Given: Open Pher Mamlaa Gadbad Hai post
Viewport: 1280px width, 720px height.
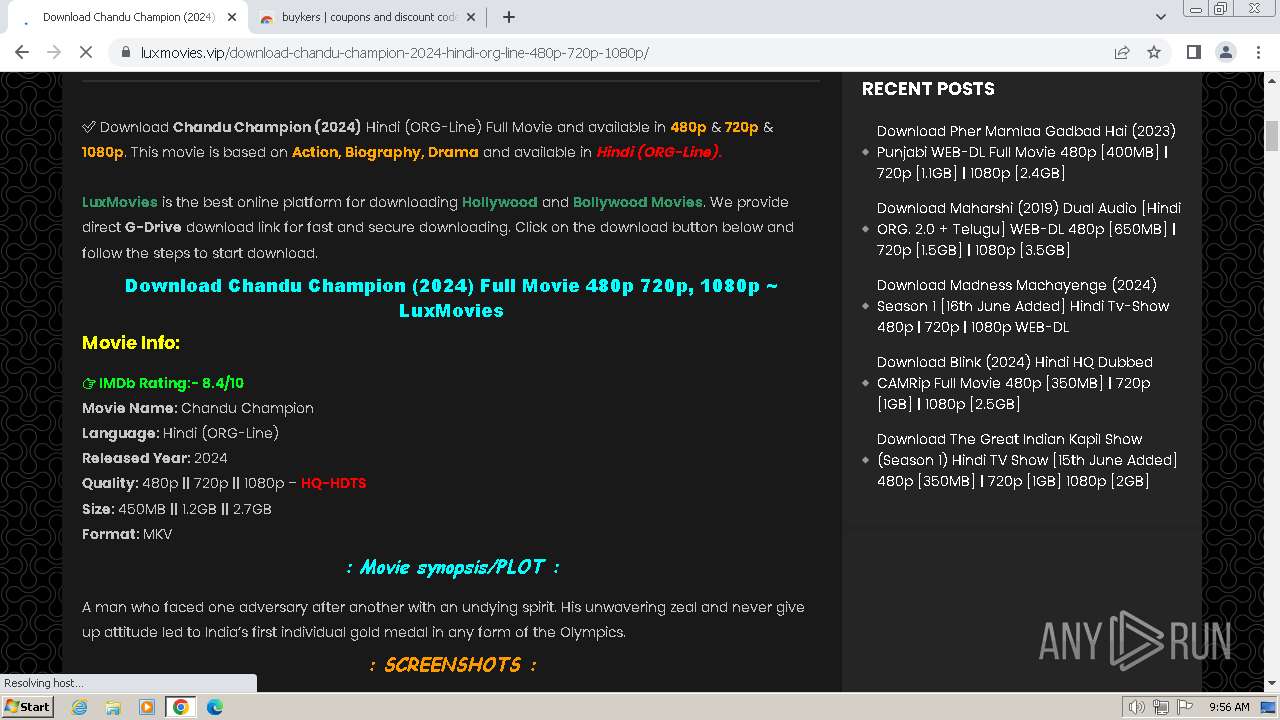Looking at the screenshot, I should point(1026,152).
